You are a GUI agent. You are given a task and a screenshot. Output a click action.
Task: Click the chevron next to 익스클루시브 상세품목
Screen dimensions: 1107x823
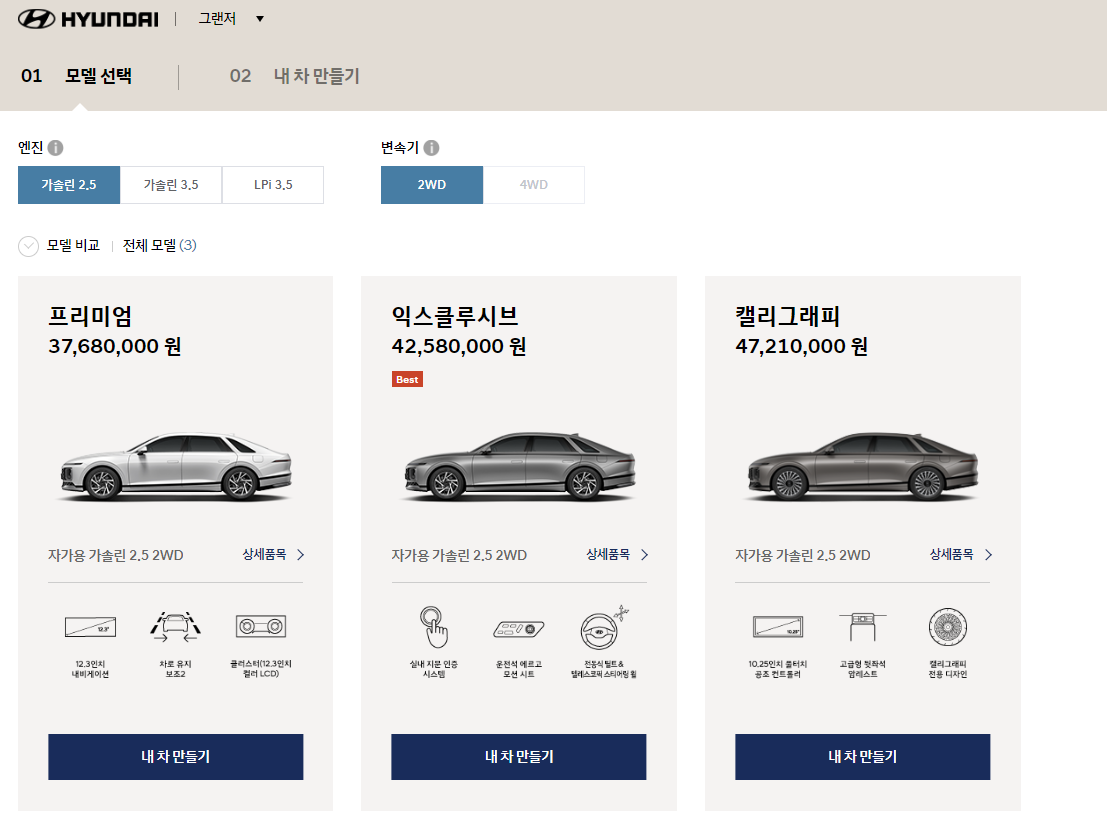[645, 555]
